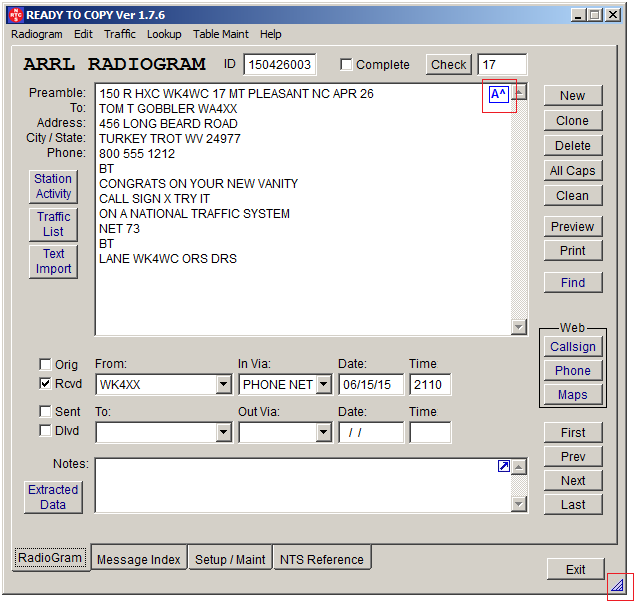Open the Out Via dropdown
Image resolution: width=640 pixels, height=608 pixels.
pos(323,433)
